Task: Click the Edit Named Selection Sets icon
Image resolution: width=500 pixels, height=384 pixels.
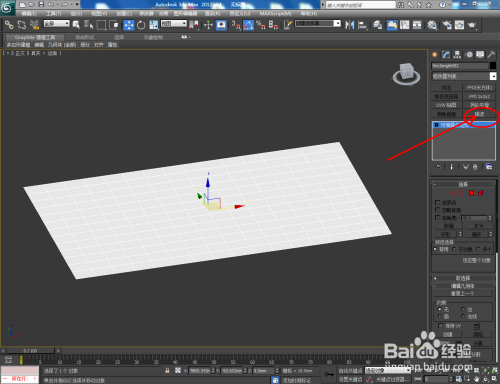Action: (x=287, y=25)
